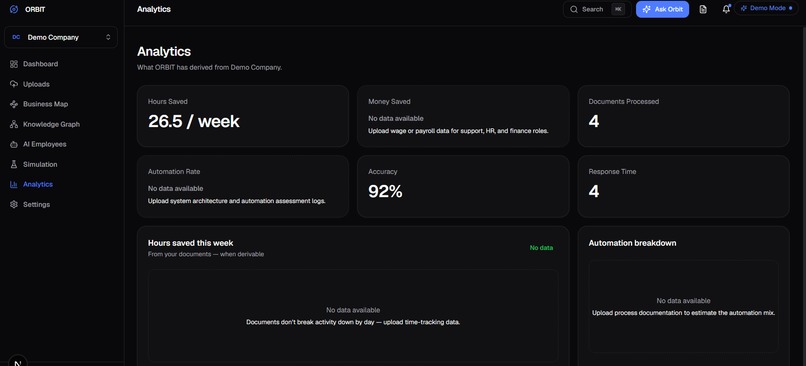Viewport: 806px width, 366px height.
Task: Click the '26.5 / week' value
Action: tap(194, 121)
